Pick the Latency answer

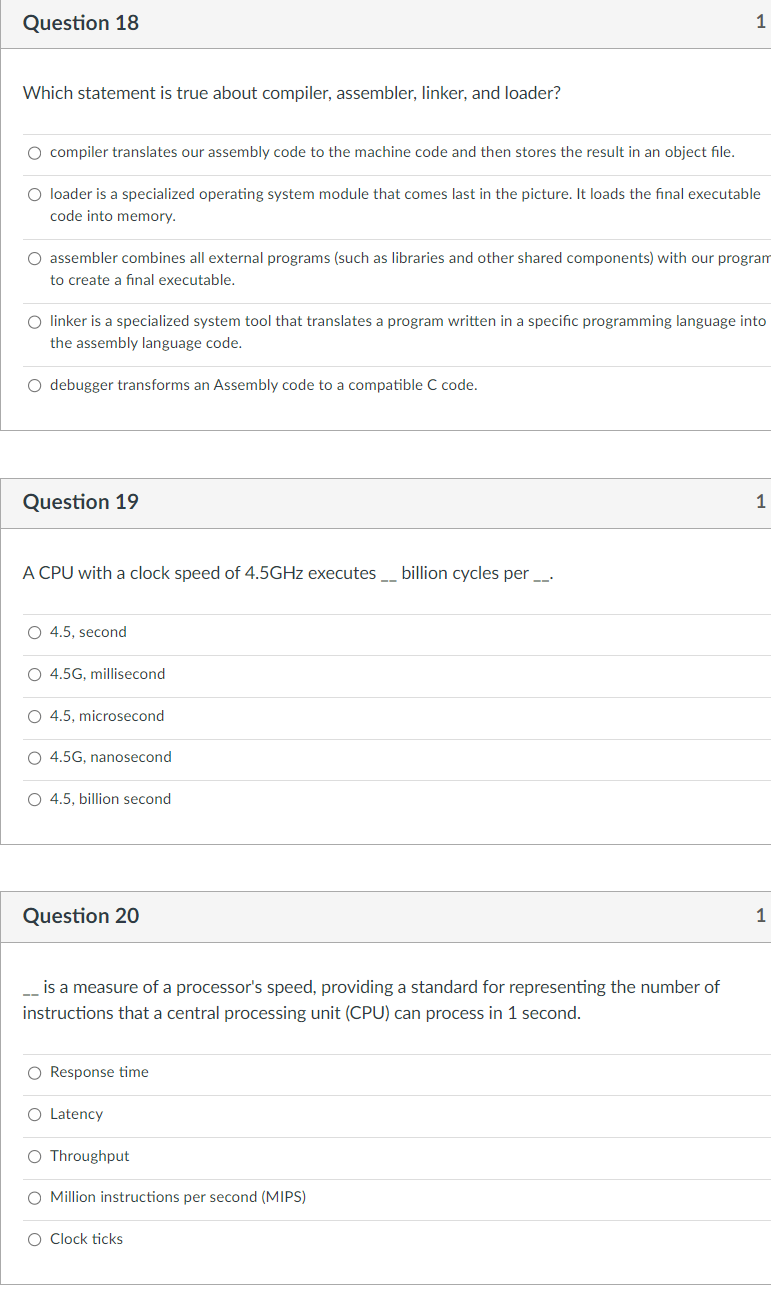click(34, 1114)
